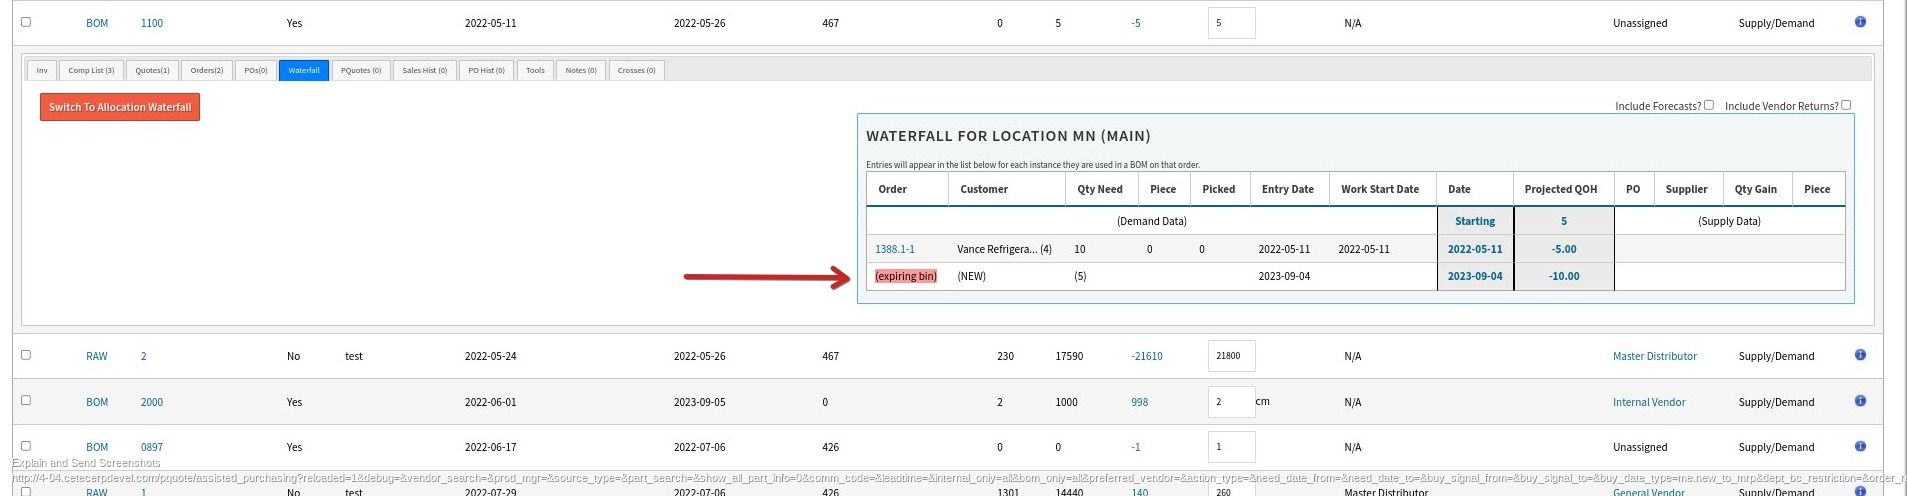This screenshot has height=496, width=1907.
Task: Click the highlighted expiring bin entry
Action: (x=905, y=276)
